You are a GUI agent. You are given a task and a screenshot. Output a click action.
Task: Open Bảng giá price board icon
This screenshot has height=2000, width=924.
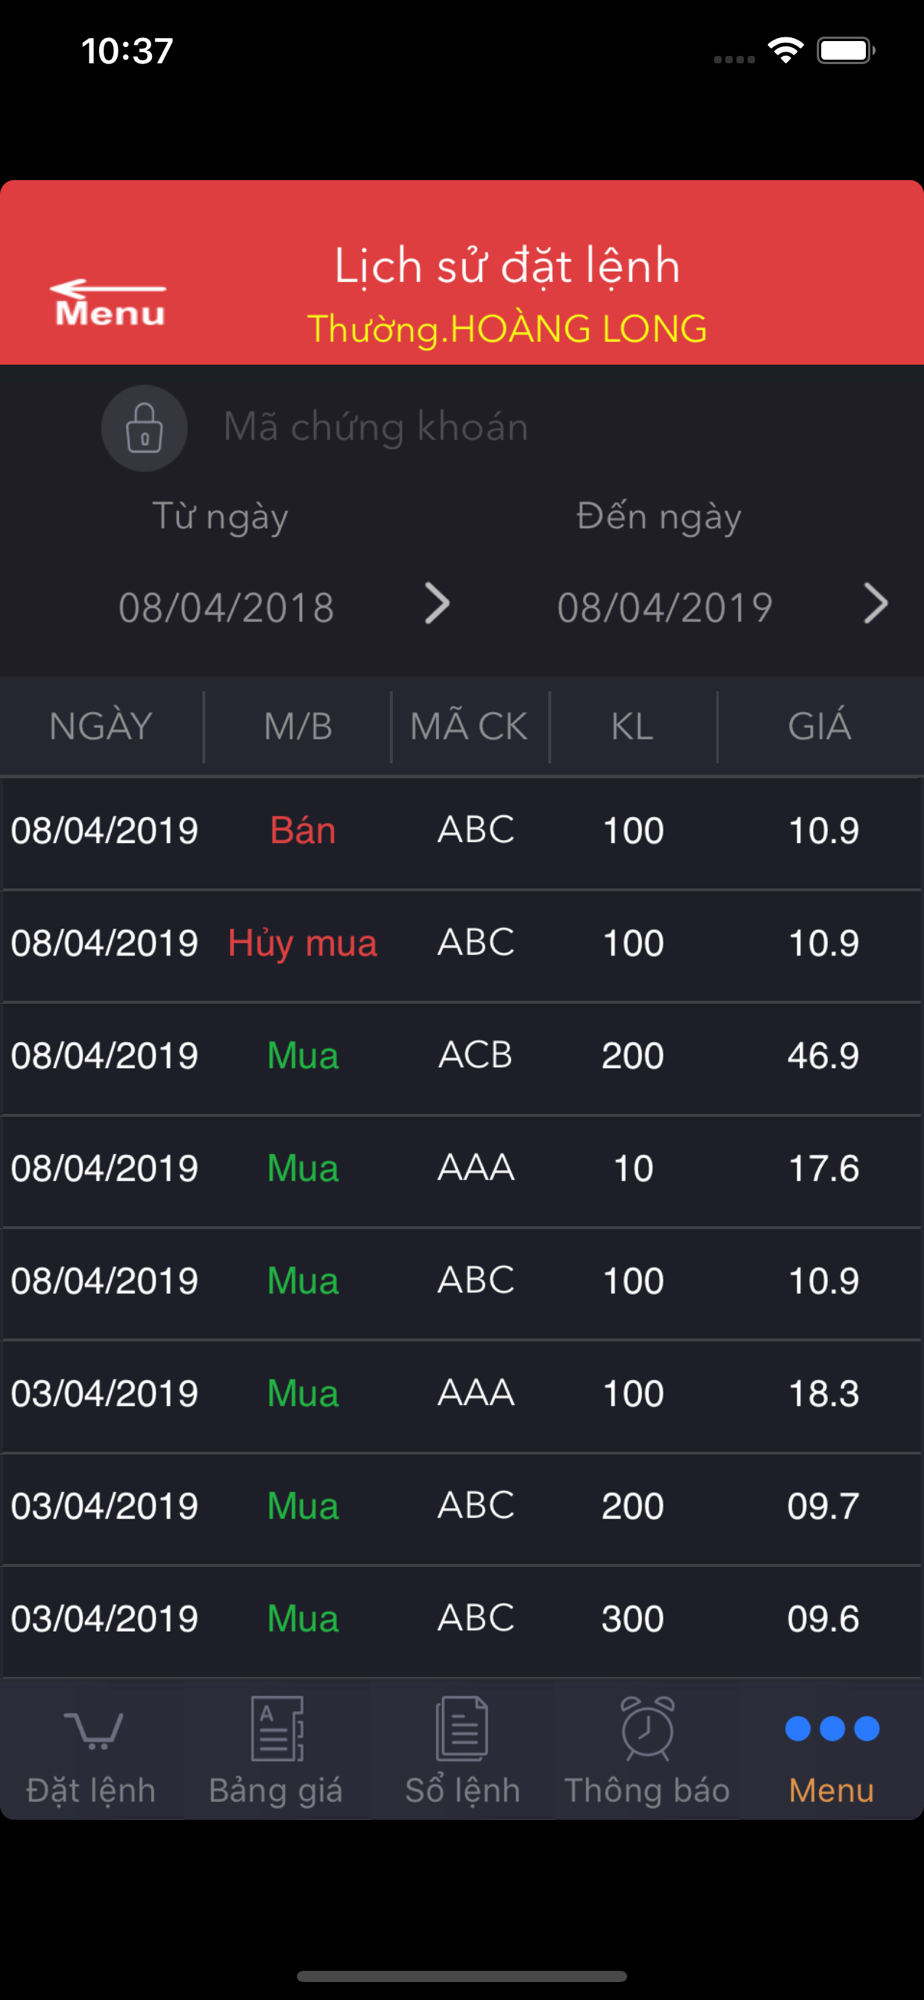277,1728
